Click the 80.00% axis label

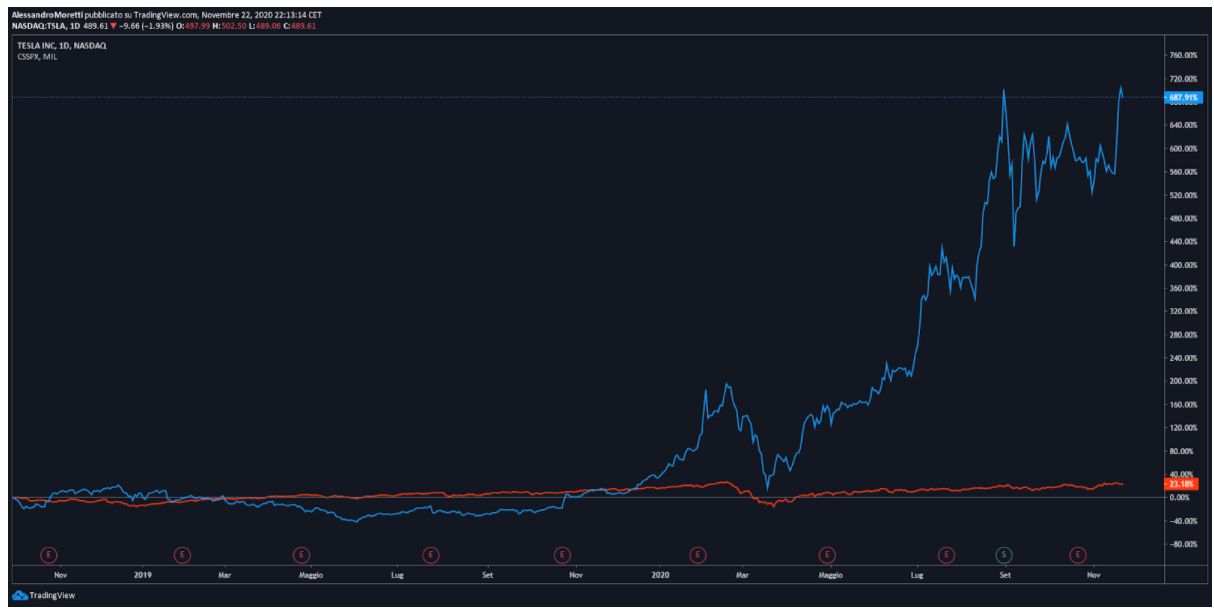coord(1182,451)
